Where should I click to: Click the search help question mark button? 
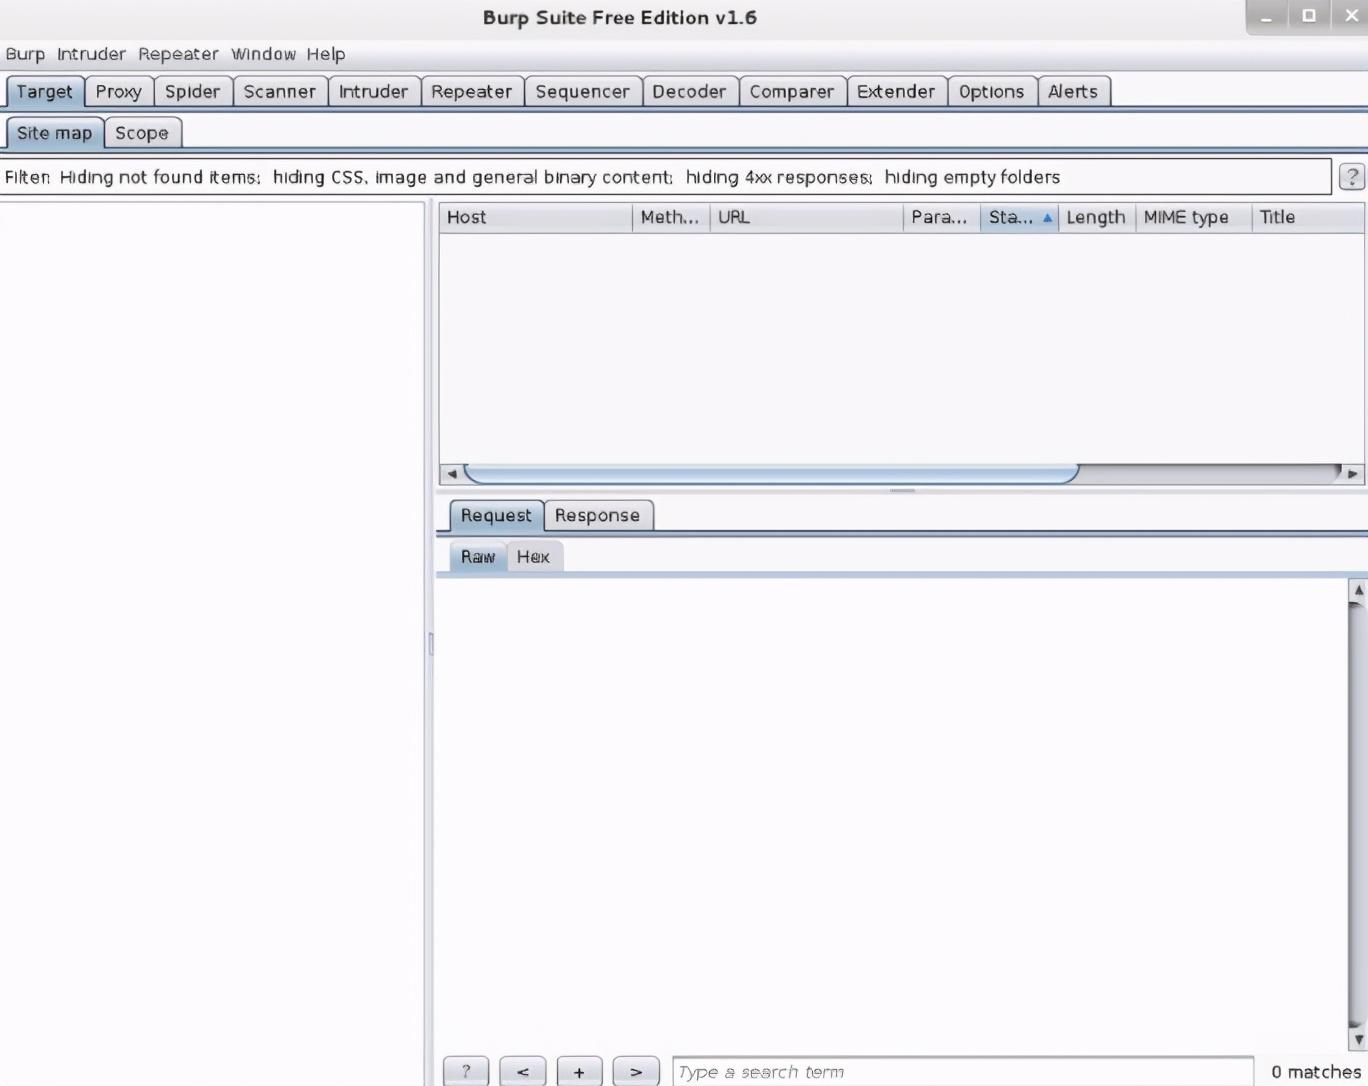point(466,1071)
